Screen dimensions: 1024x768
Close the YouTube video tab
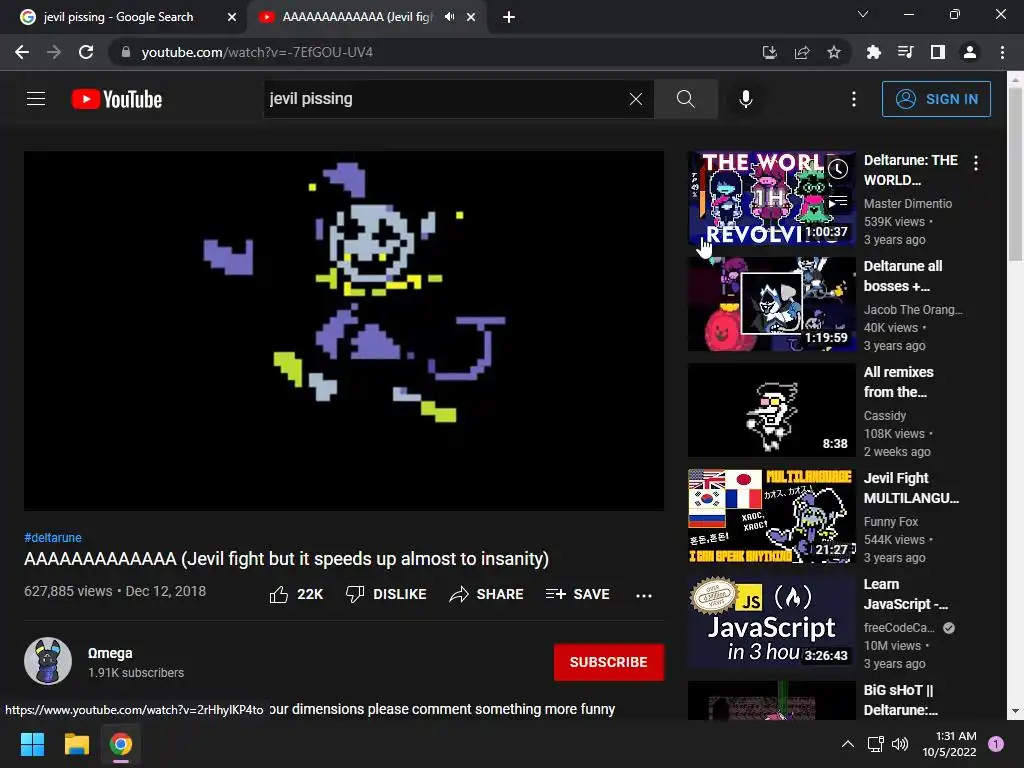coord(471,17)
